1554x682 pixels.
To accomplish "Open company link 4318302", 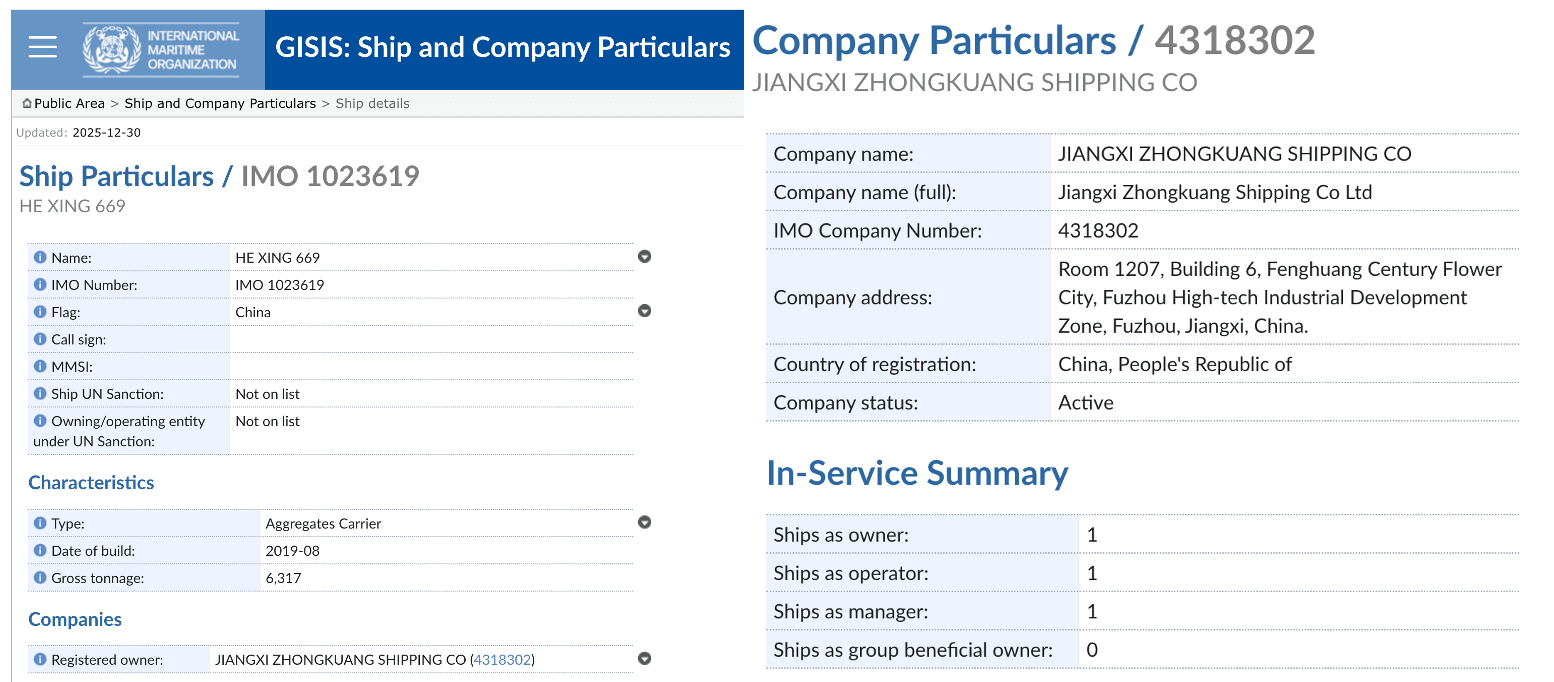I will pyautogui.click(x=502, y=660).
